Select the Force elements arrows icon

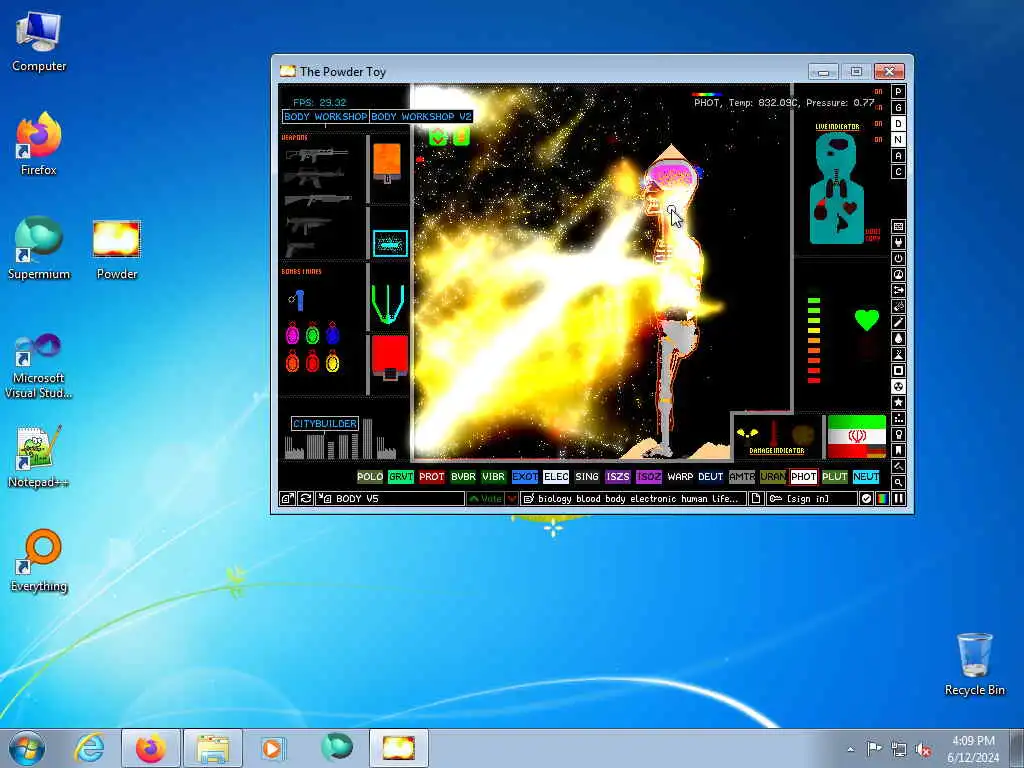898,291
